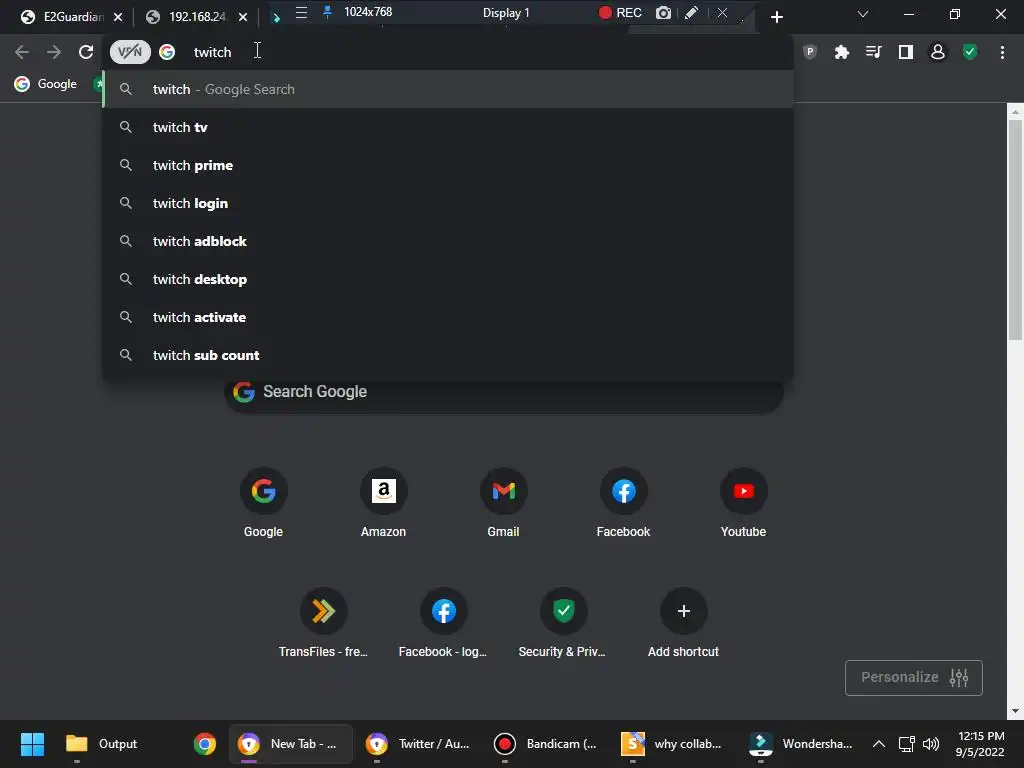Viewport: 1024px width, 768px height.
Task: Close the E2Guardian tab
Action: (118, 17)
